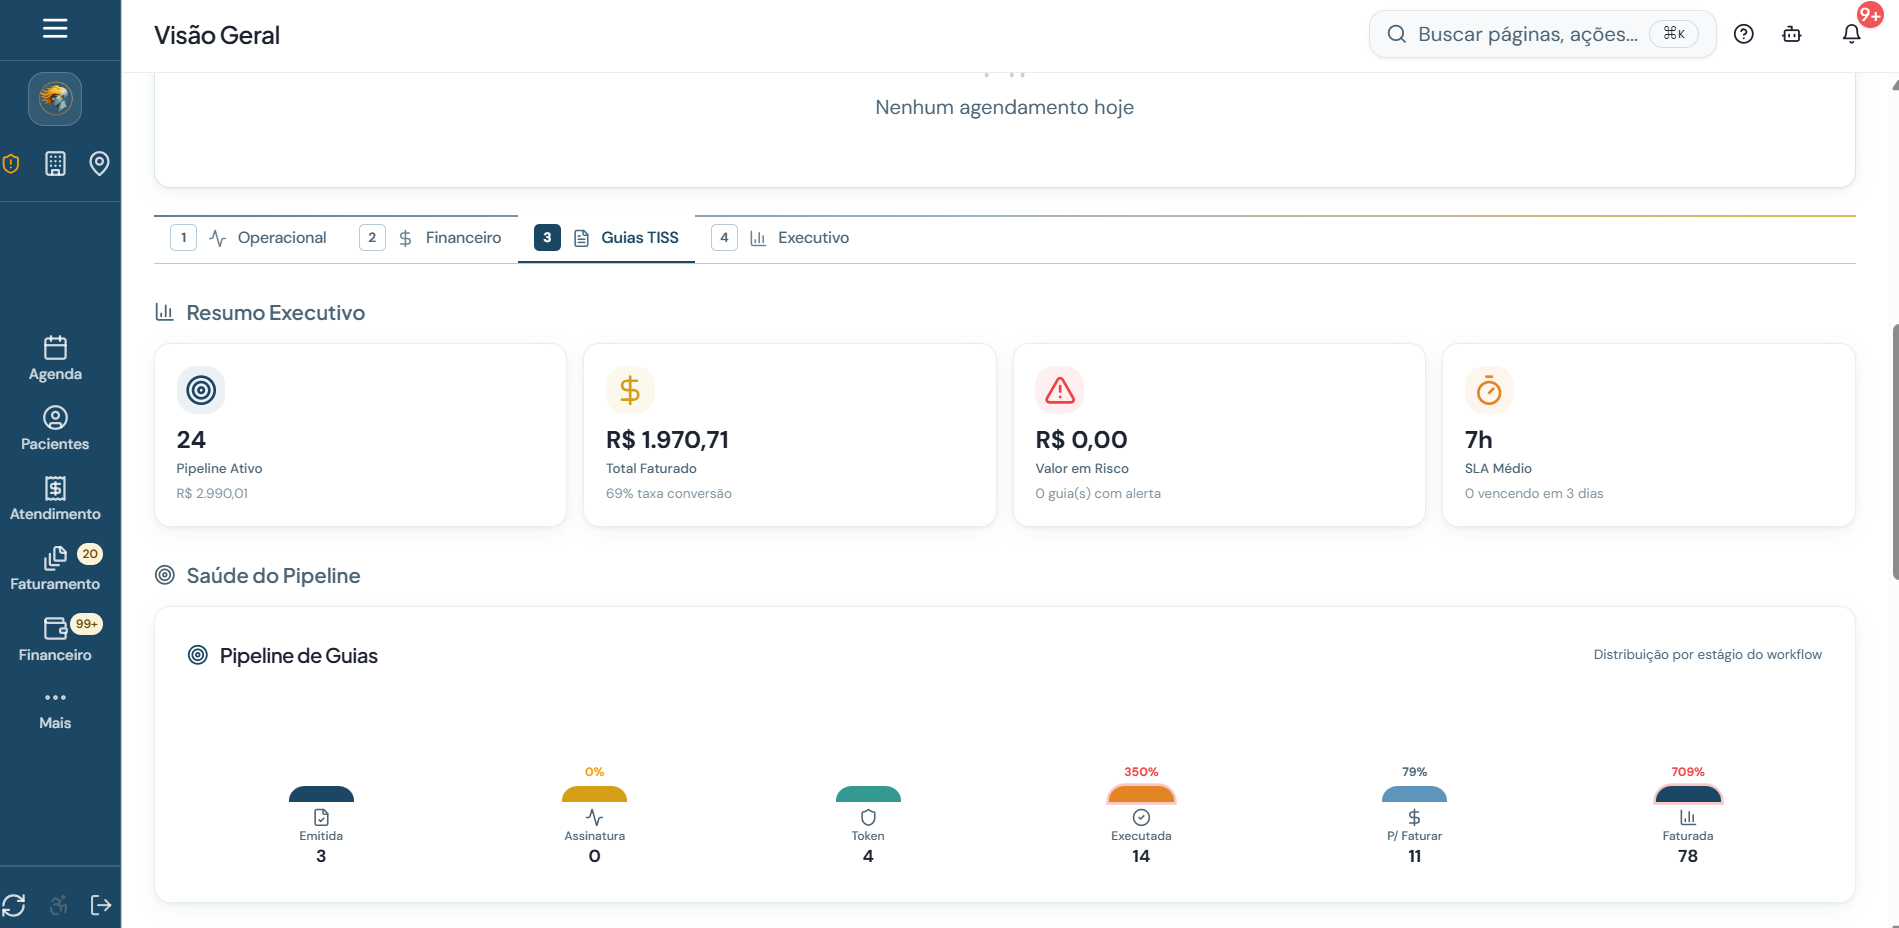Click the clinic avatar logo
Image resolution: width=1899 pixels, height=928 pixels.
point(55,99)
